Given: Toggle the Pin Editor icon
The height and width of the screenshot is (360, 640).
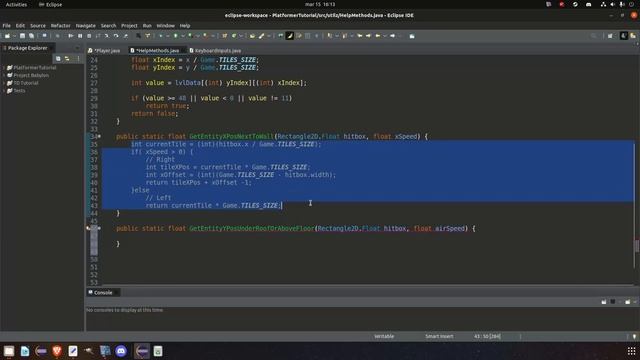Looking at the screenshot, I should click(x=412, y=36).
